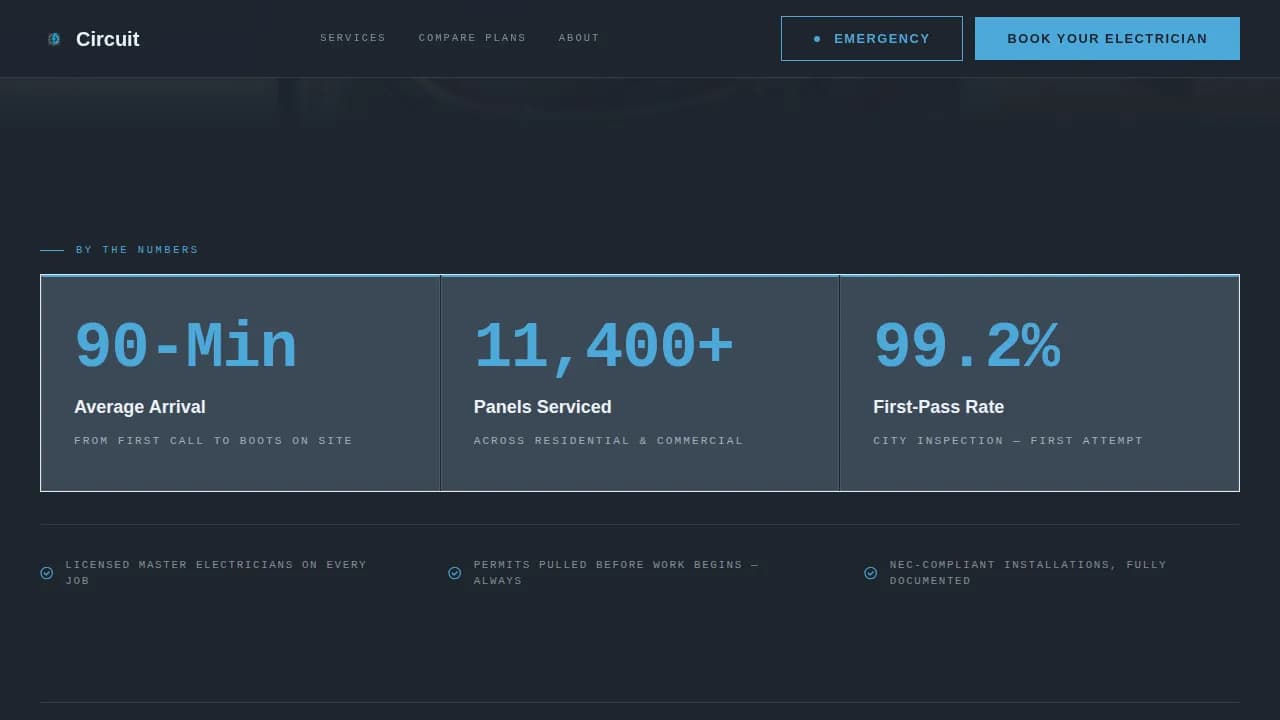The height and width of the screenshot is (720, 1280).
Task: Click the Circuit wordmark to go home
Action: (107, 39)
